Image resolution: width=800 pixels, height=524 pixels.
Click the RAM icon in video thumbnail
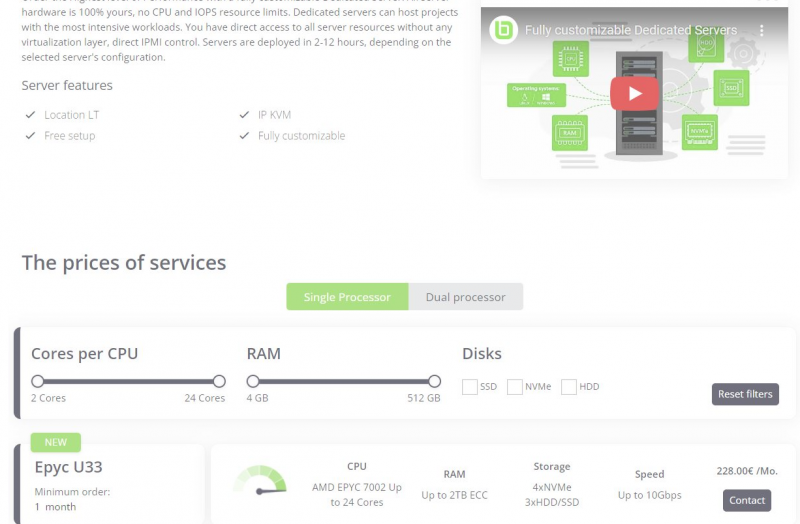point(569,133)
